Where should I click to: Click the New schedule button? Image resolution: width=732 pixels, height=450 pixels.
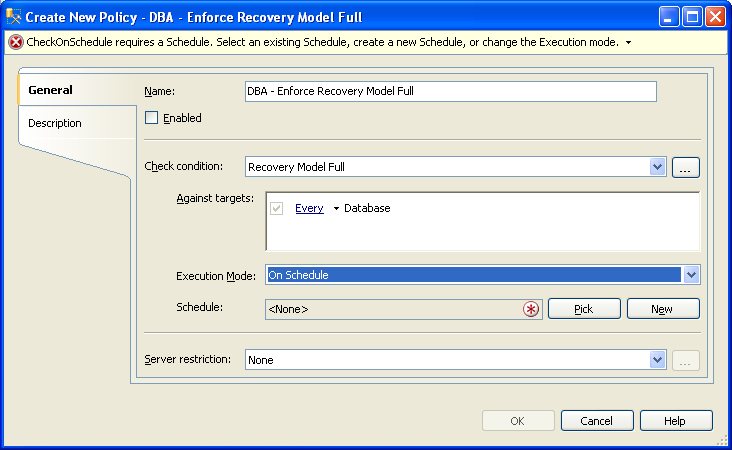click(663, 309)
